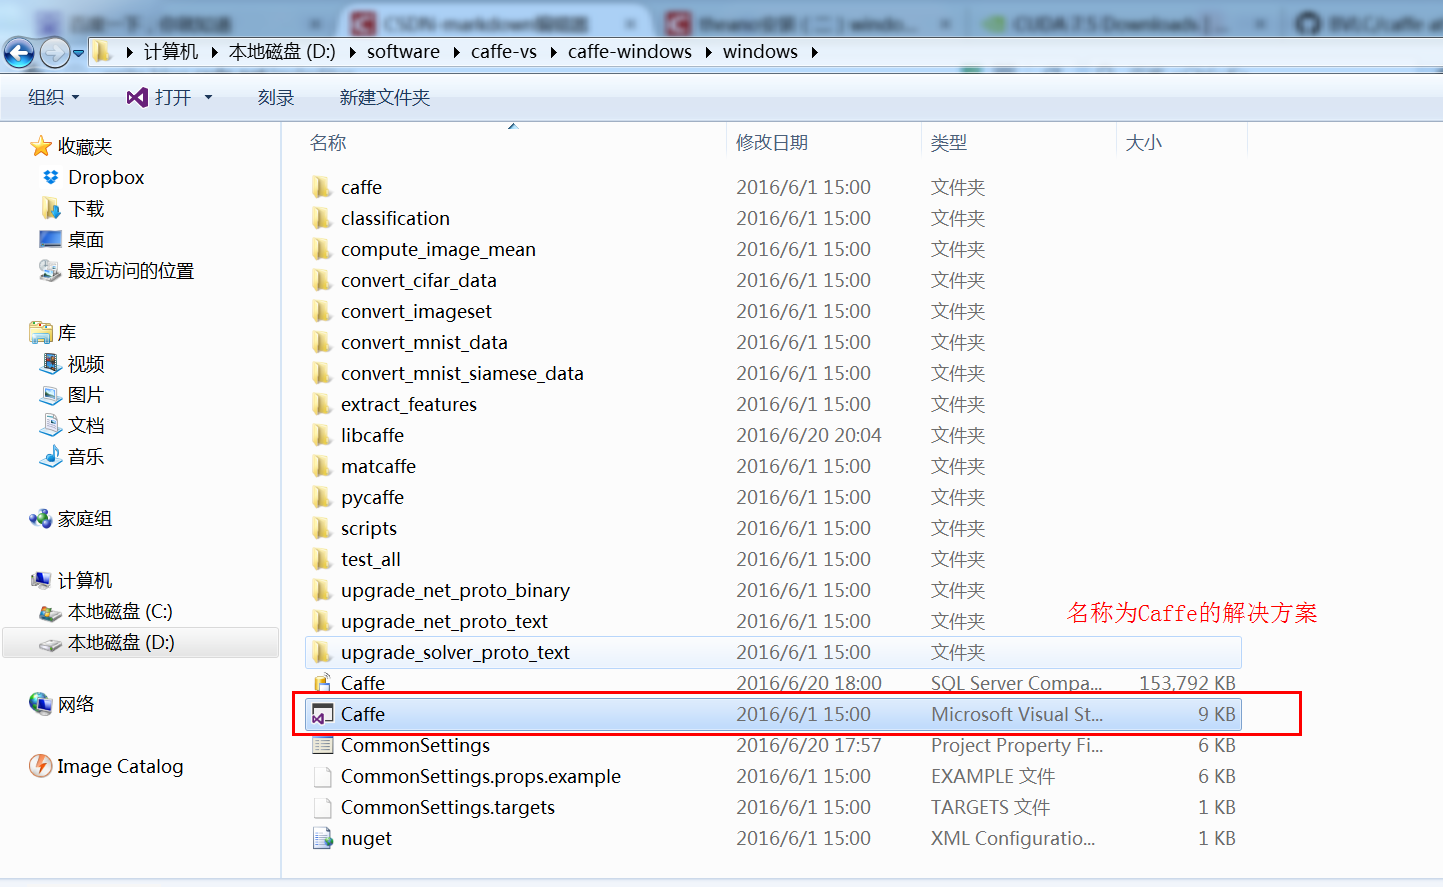1443x887 pixels.
Task: Select the CommonSettings Project Property file icon
Action: [322, 745]
